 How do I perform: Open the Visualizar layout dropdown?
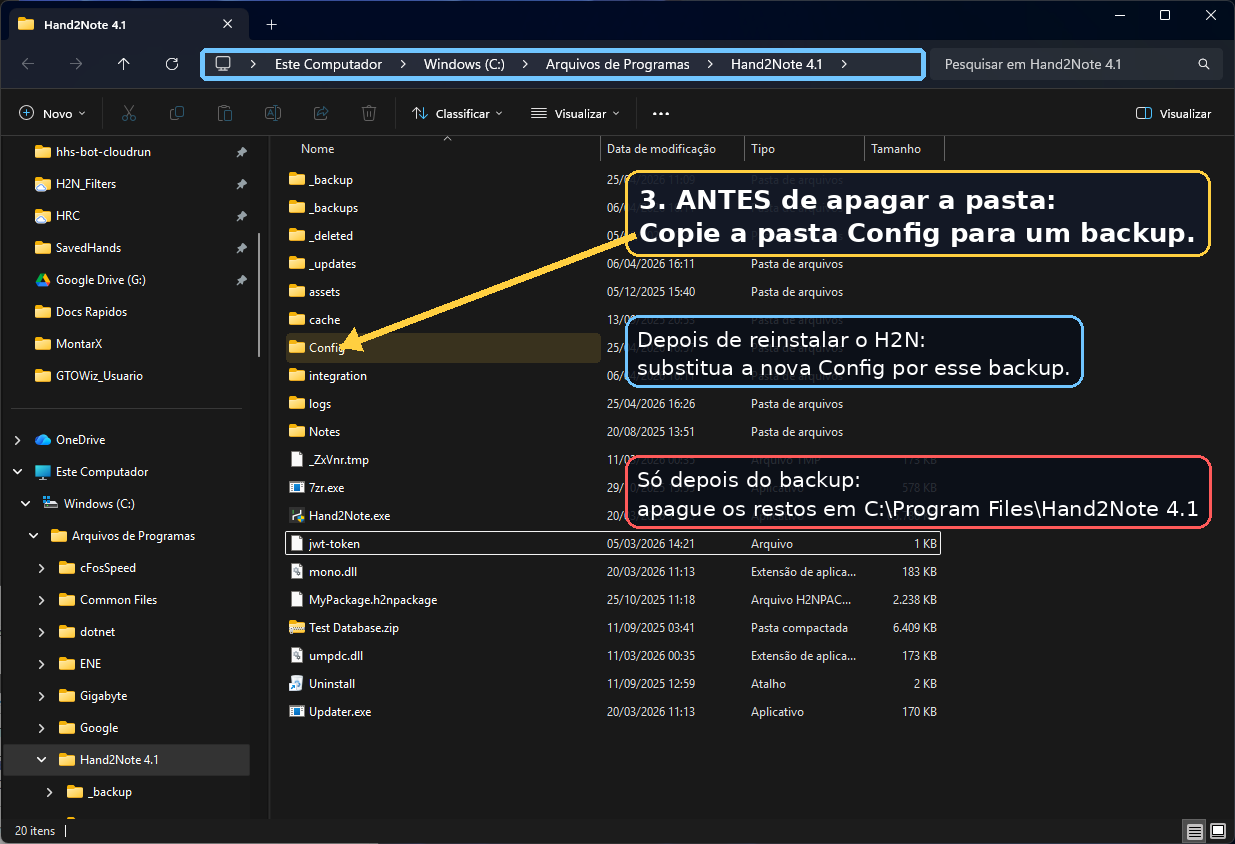tap(575, 114)
